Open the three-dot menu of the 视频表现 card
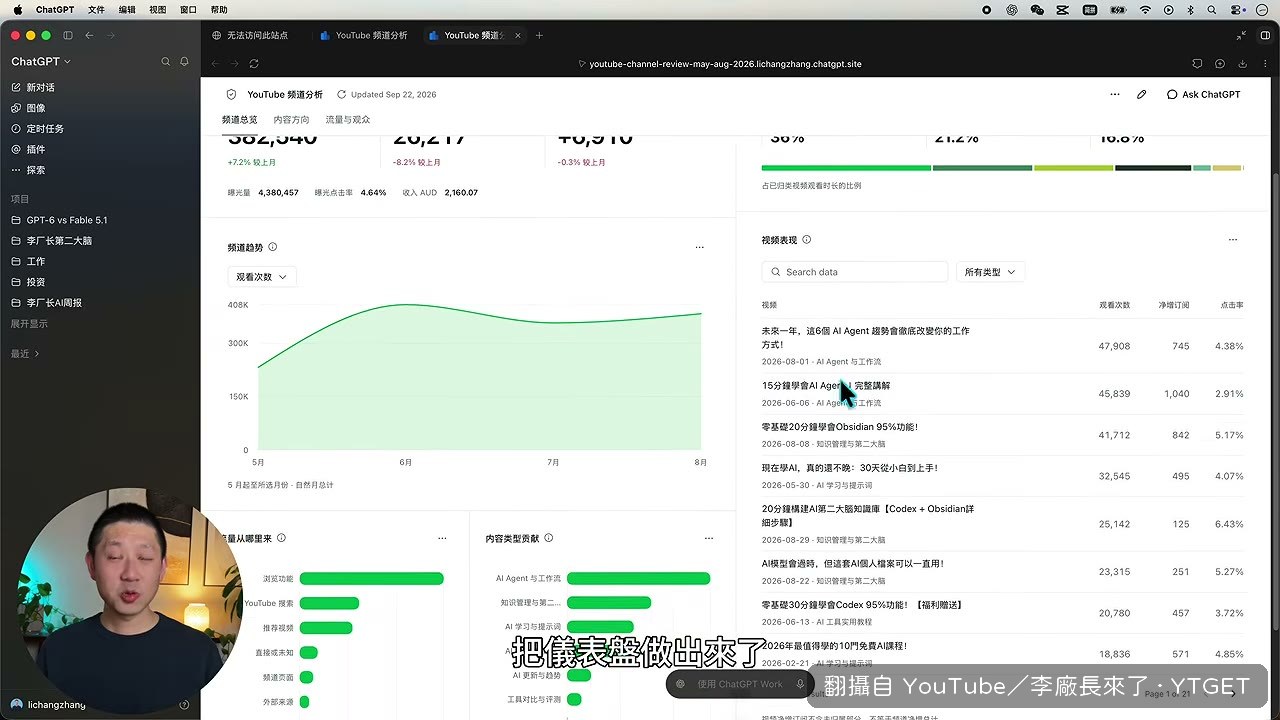This screenshot has height=720, width=1280. click(1233, 240)
